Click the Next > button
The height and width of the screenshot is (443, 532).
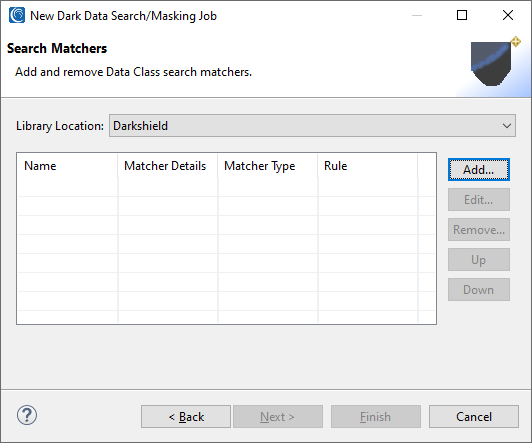click(x=278, y=417)
